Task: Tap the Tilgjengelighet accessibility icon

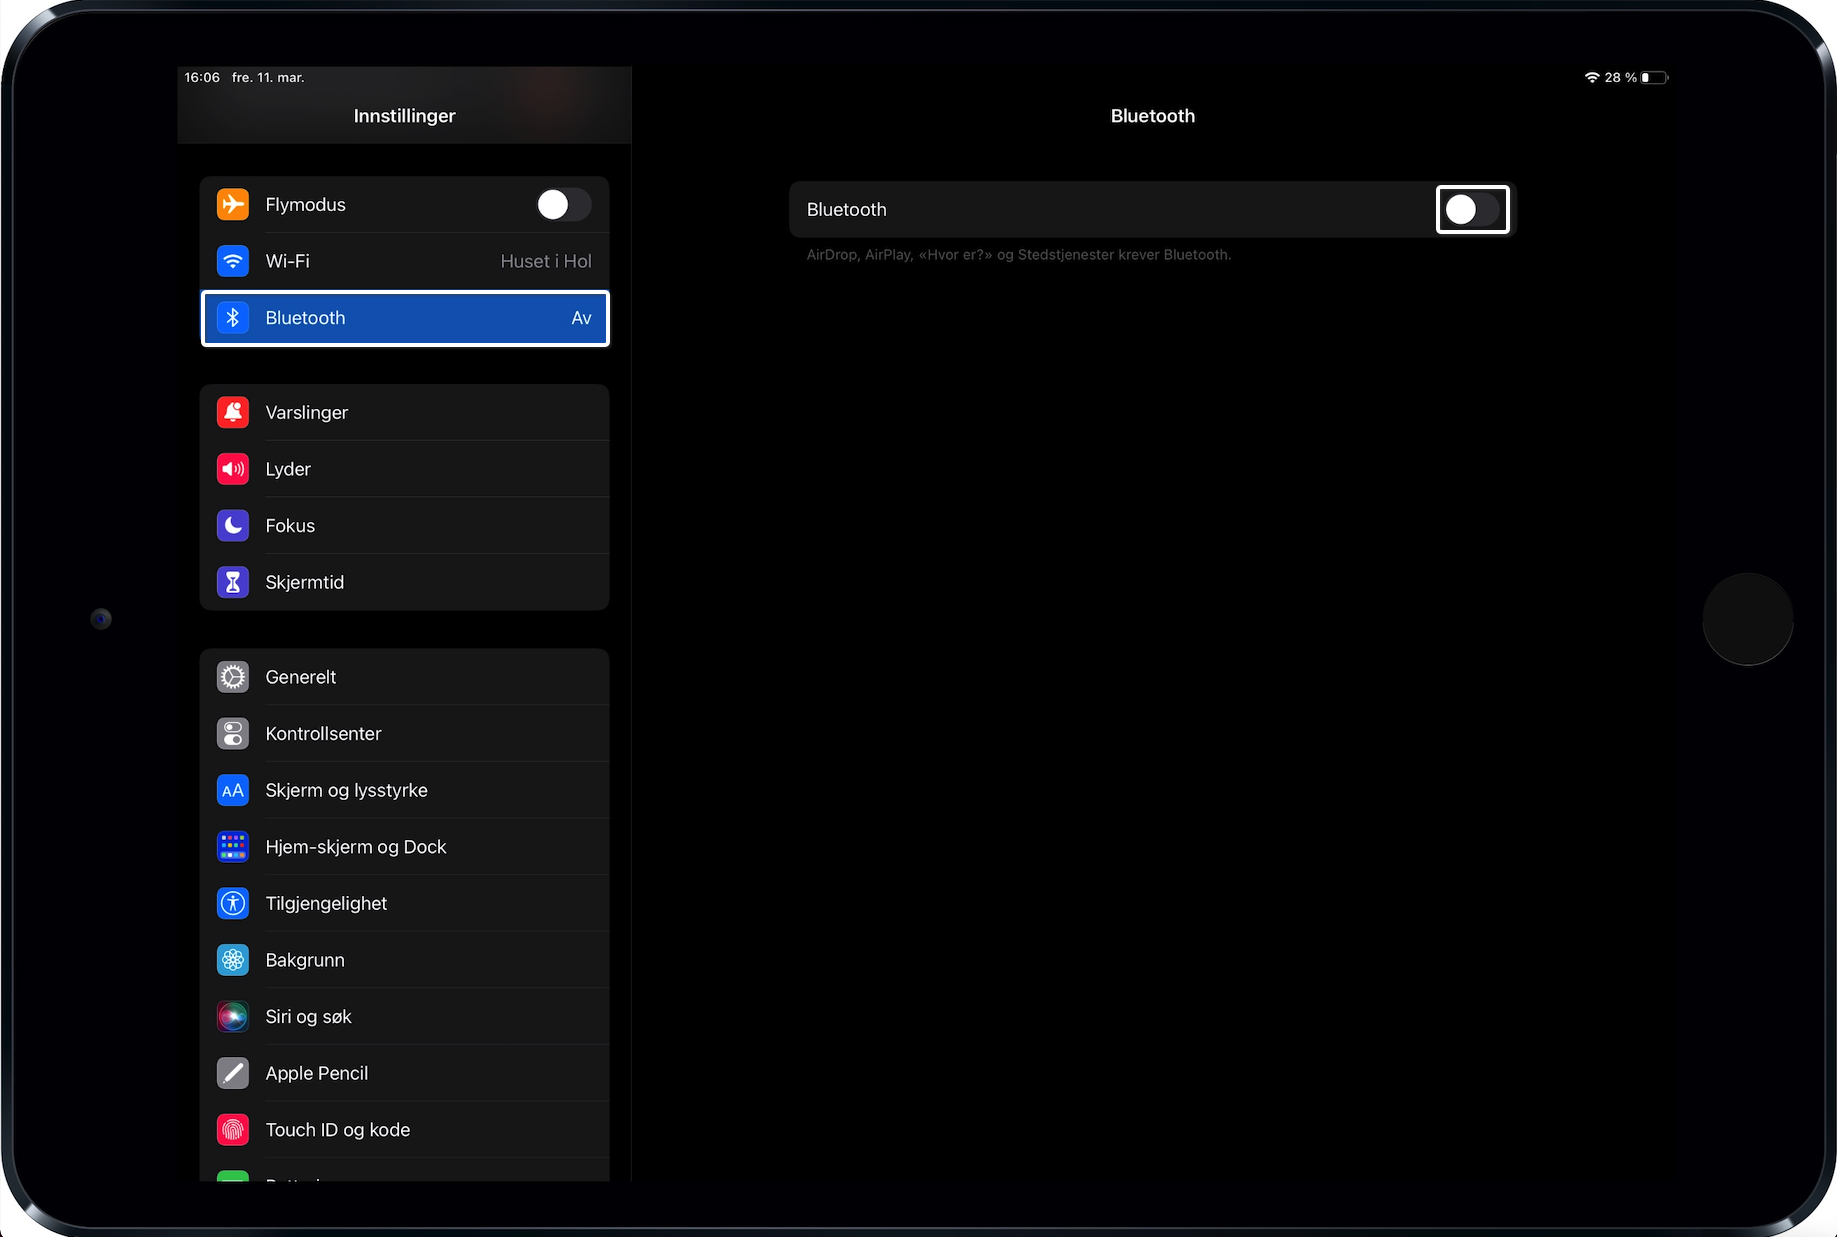Action: 233,903
